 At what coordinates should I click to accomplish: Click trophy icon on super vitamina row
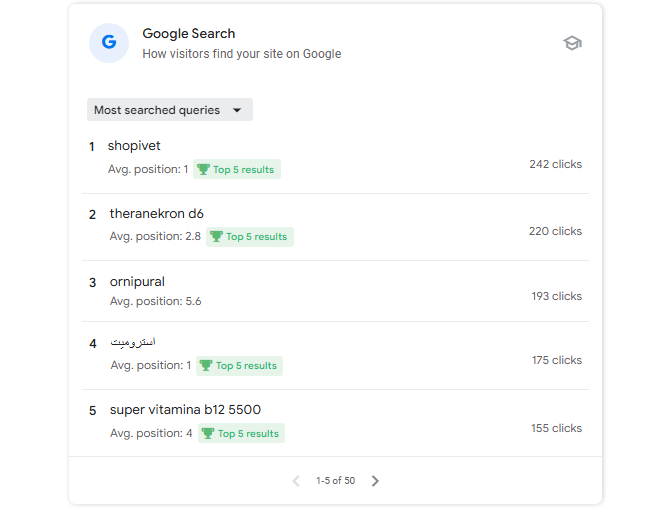(x=208, y=434)
